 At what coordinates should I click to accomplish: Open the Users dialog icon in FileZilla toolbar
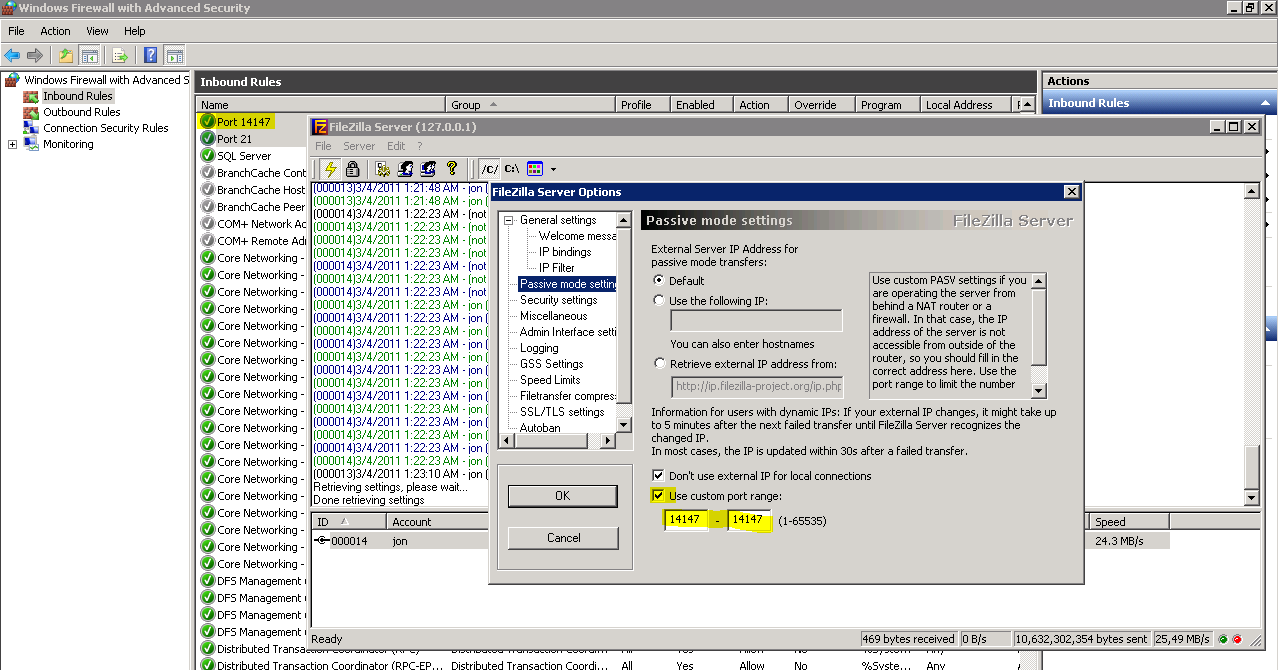pyautogui.click(x=405, y=168)
